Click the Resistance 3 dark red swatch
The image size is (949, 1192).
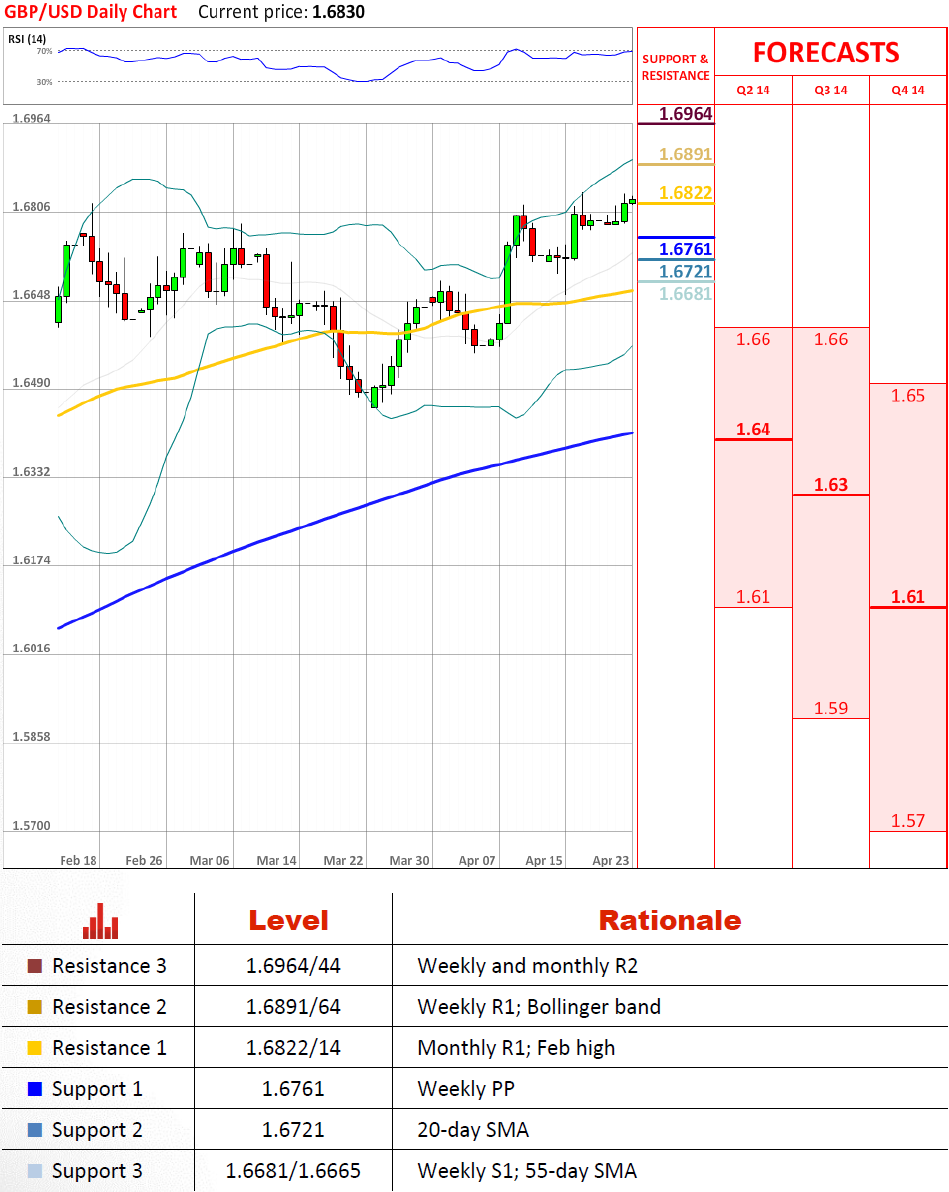34,966
